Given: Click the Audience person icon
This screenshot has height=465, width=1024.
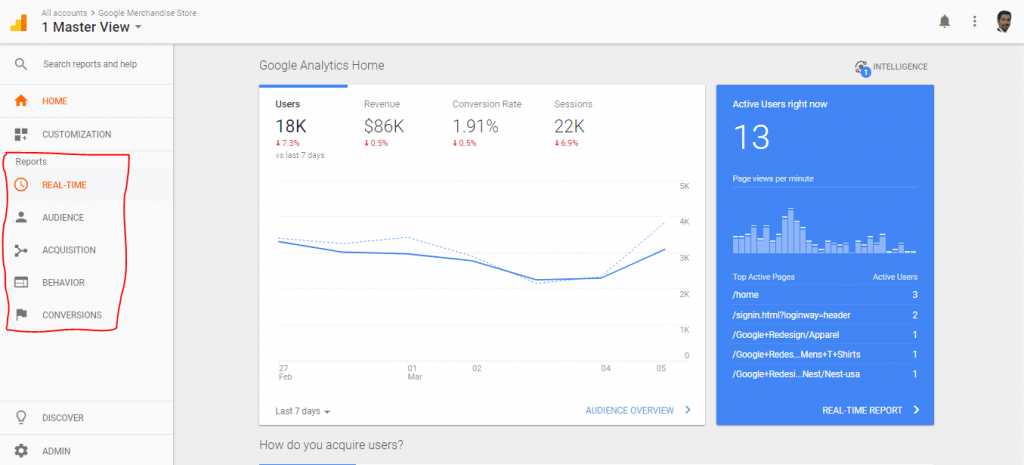Looking at the screenshot, I should pyautogui.click(x=21, y=217).
